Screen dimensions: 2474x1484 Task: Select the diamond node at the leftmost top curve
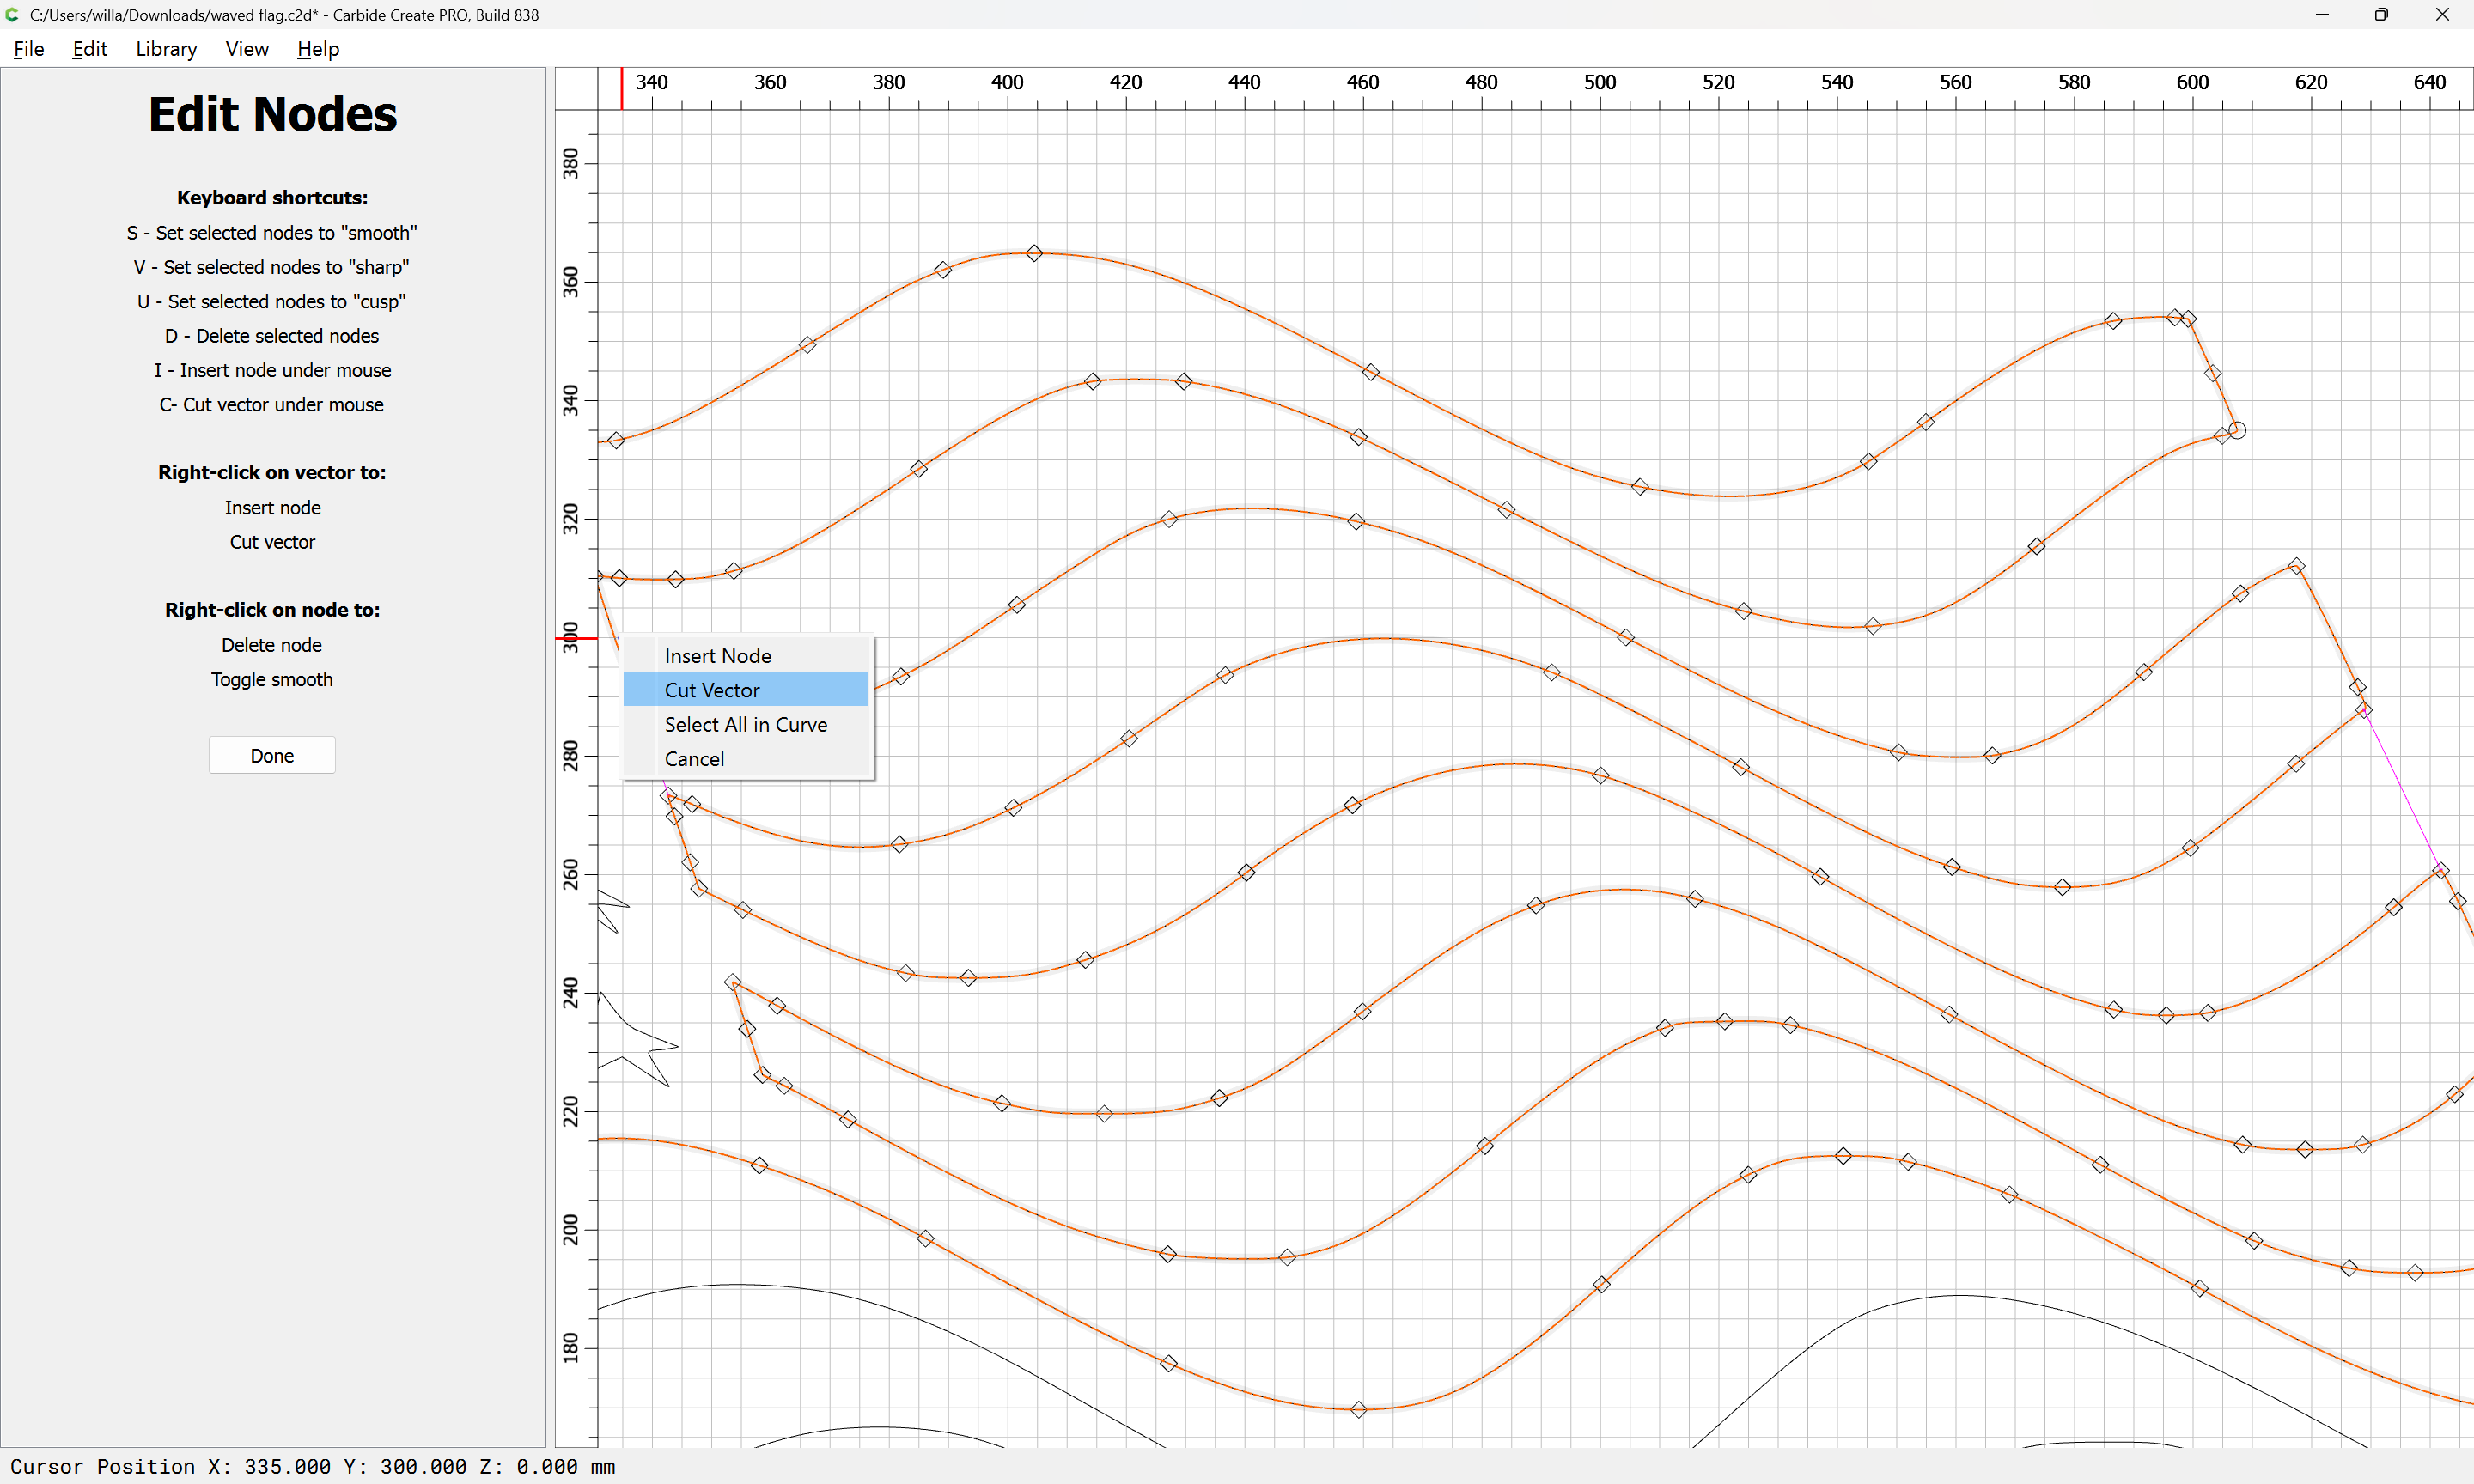pyautogui.click(x=616, y=440)
